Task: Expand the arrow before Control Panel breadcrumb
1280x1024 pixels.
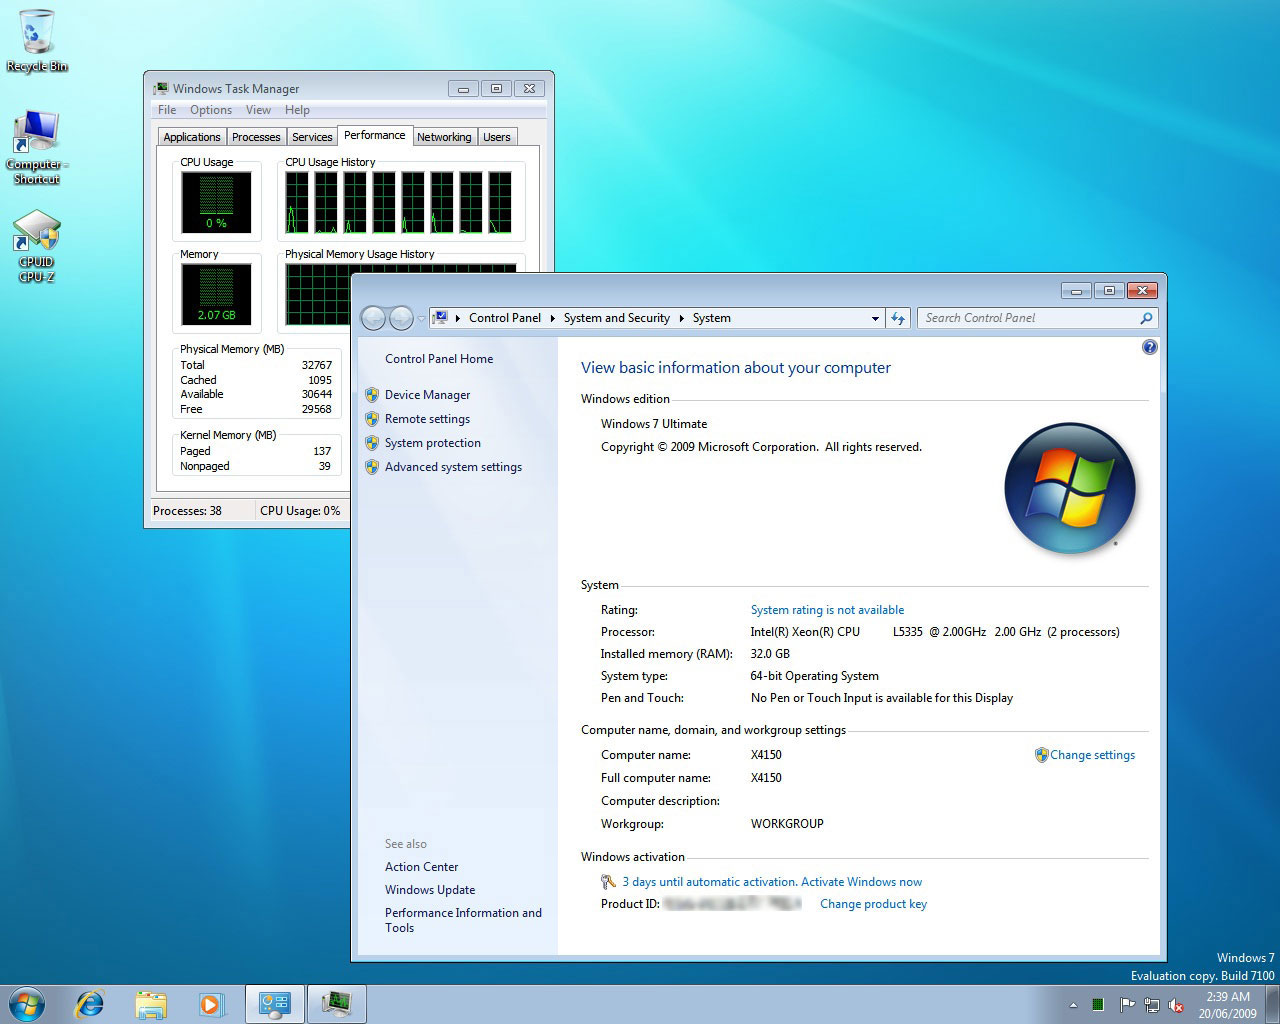Action: click(x=458, y=318)
